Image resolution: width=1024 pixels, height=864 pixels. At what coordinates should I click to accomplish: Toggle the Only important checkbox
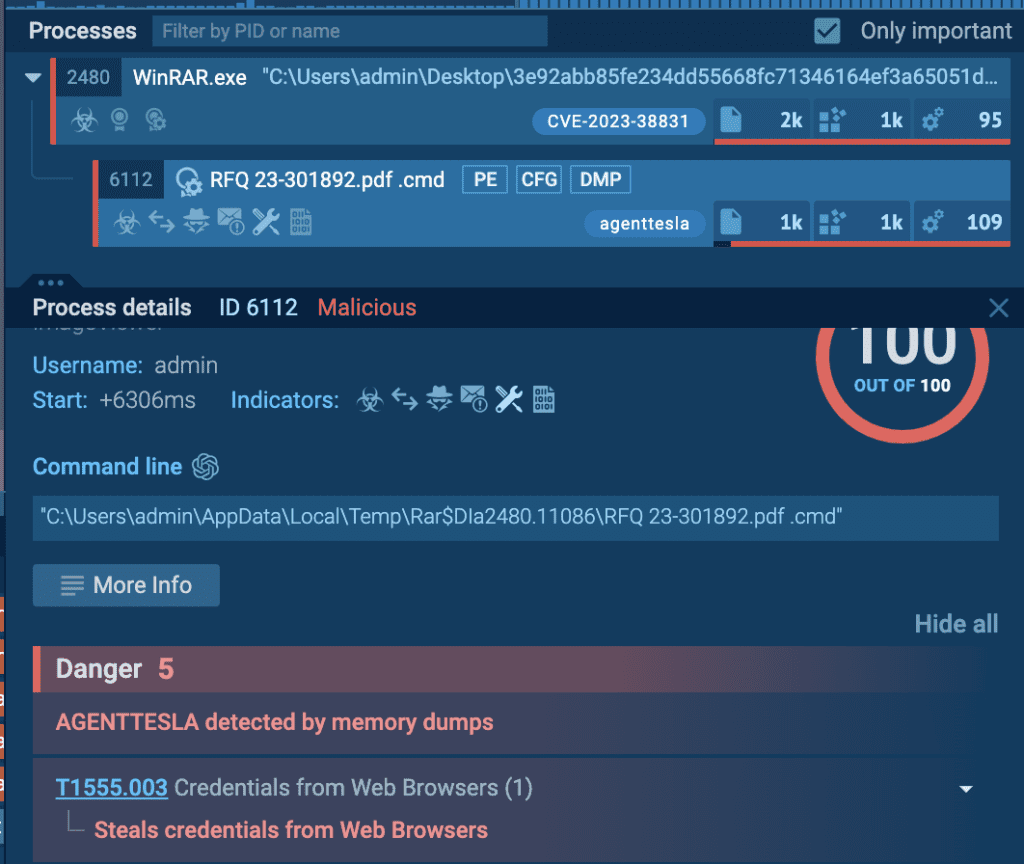[827, 31]
